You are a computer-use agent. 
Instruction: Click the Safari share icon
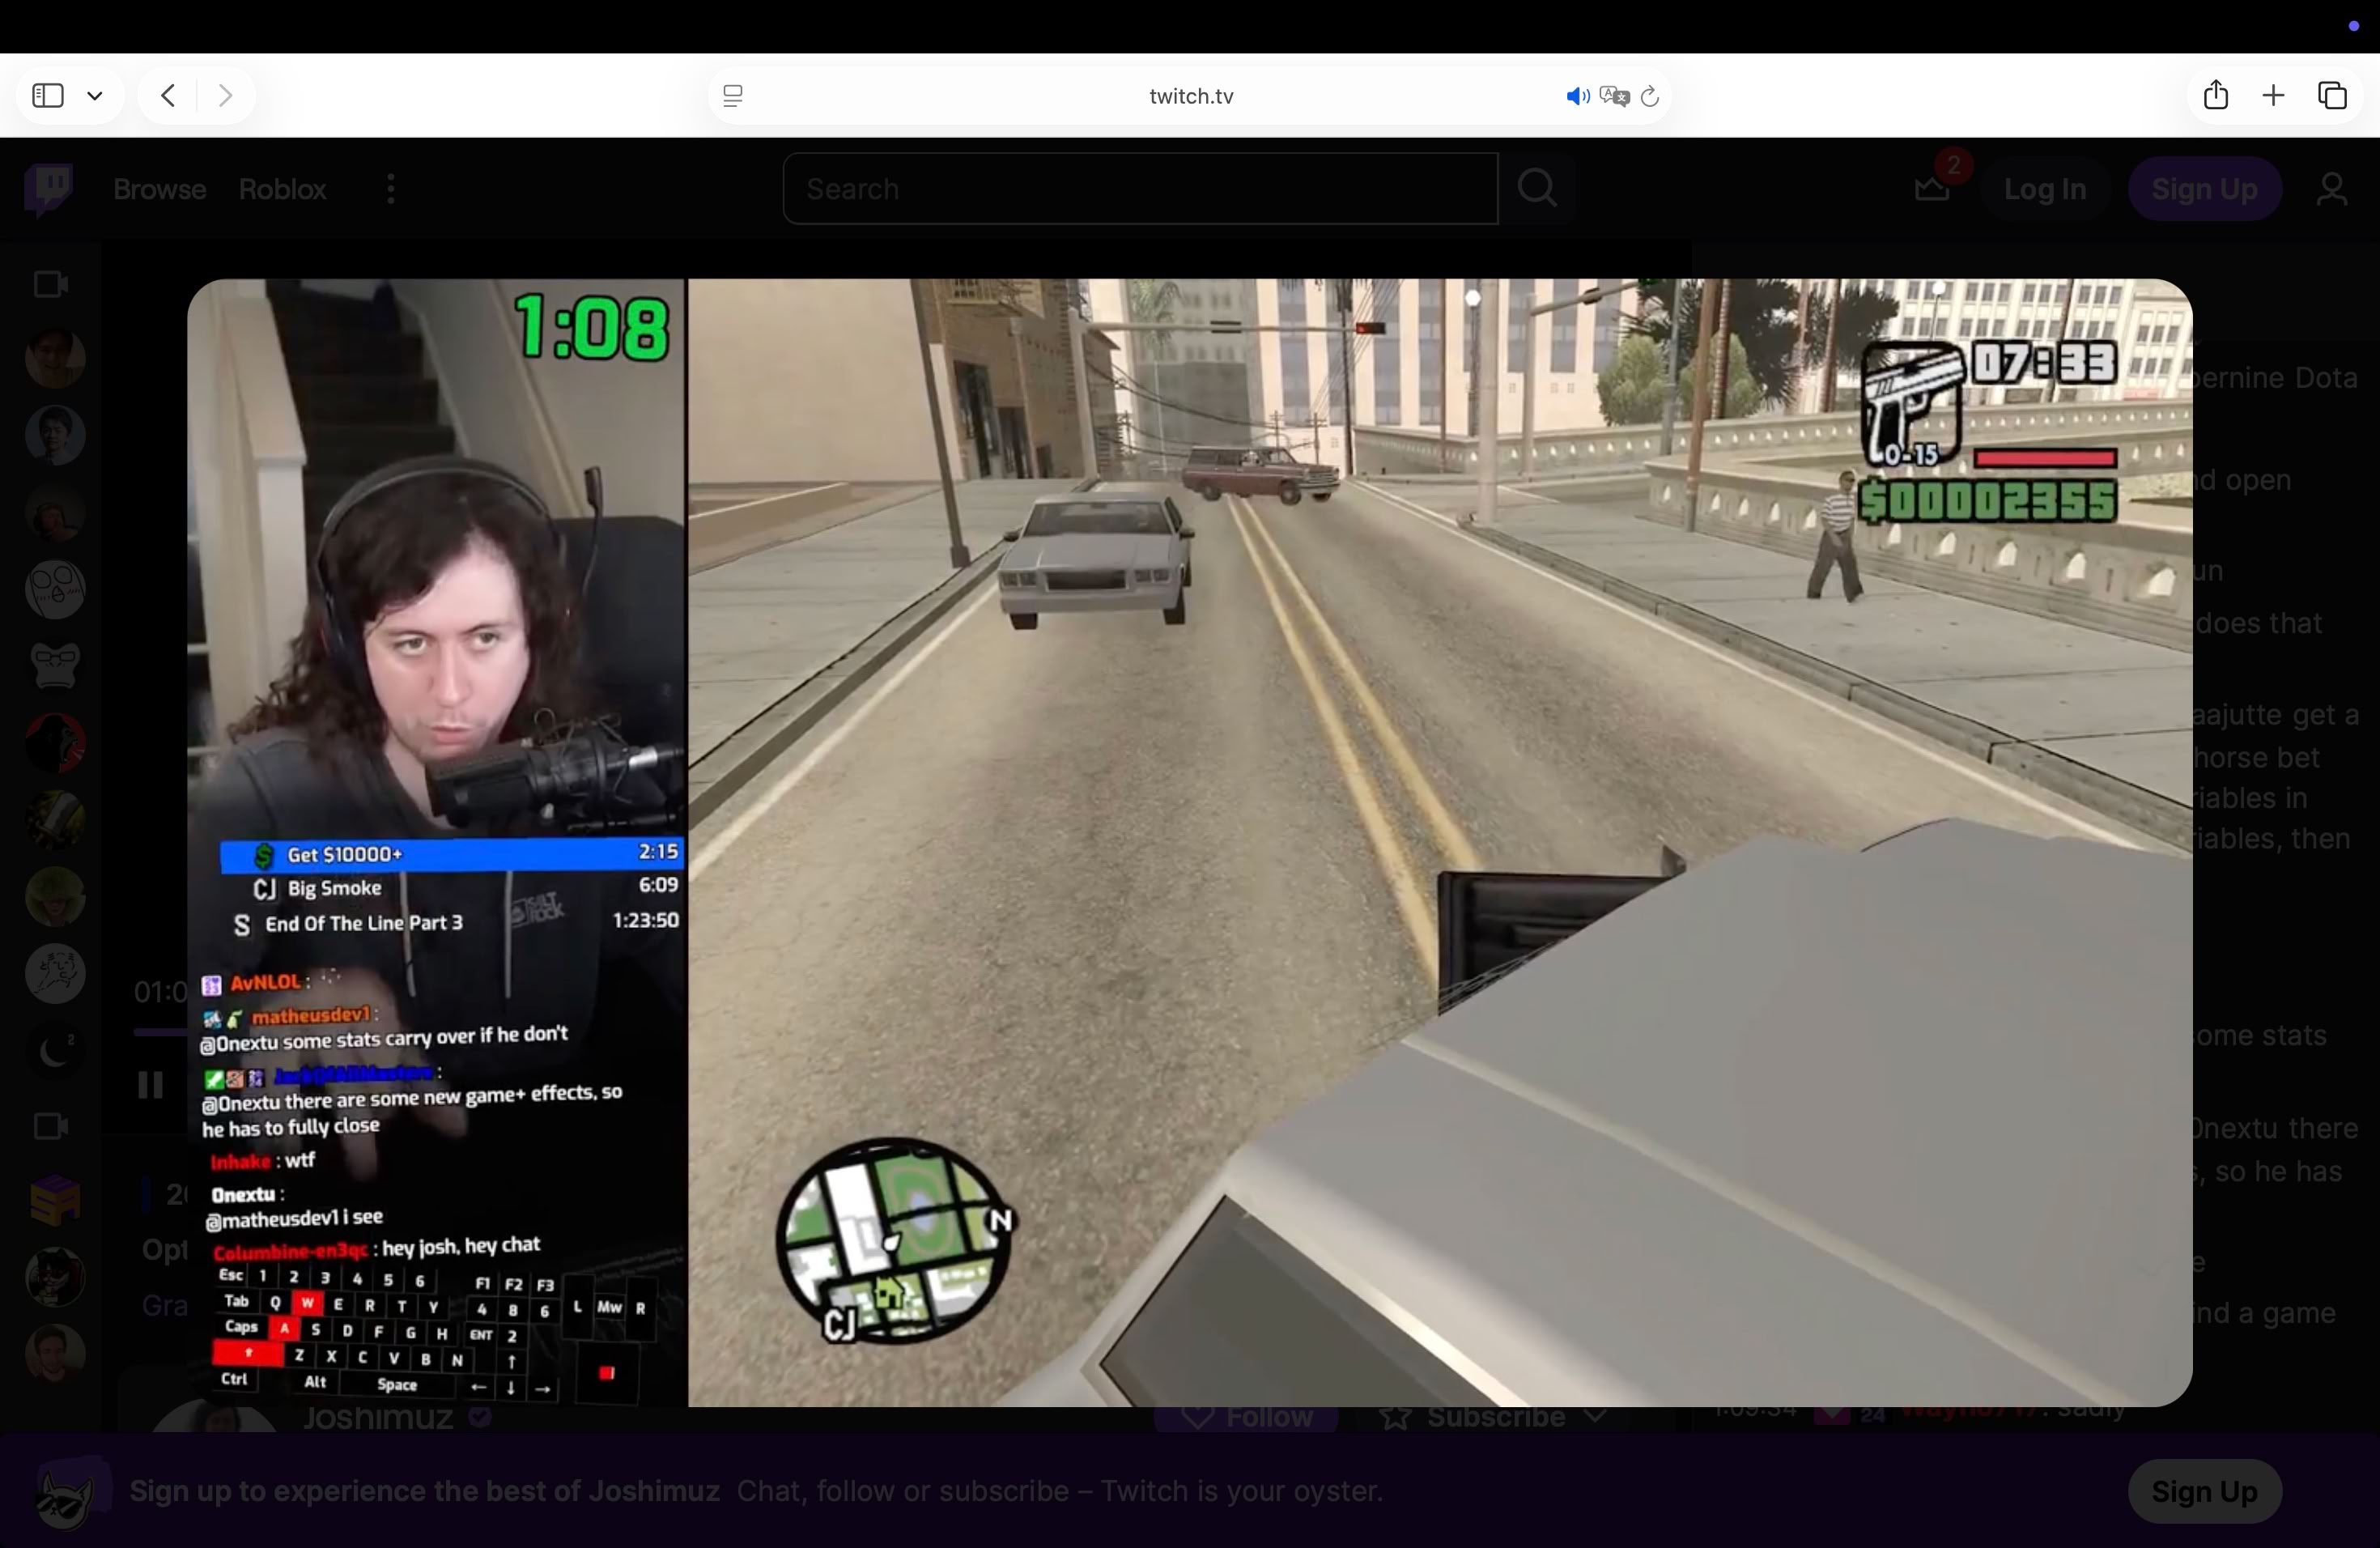click(x=2216, y=95)
